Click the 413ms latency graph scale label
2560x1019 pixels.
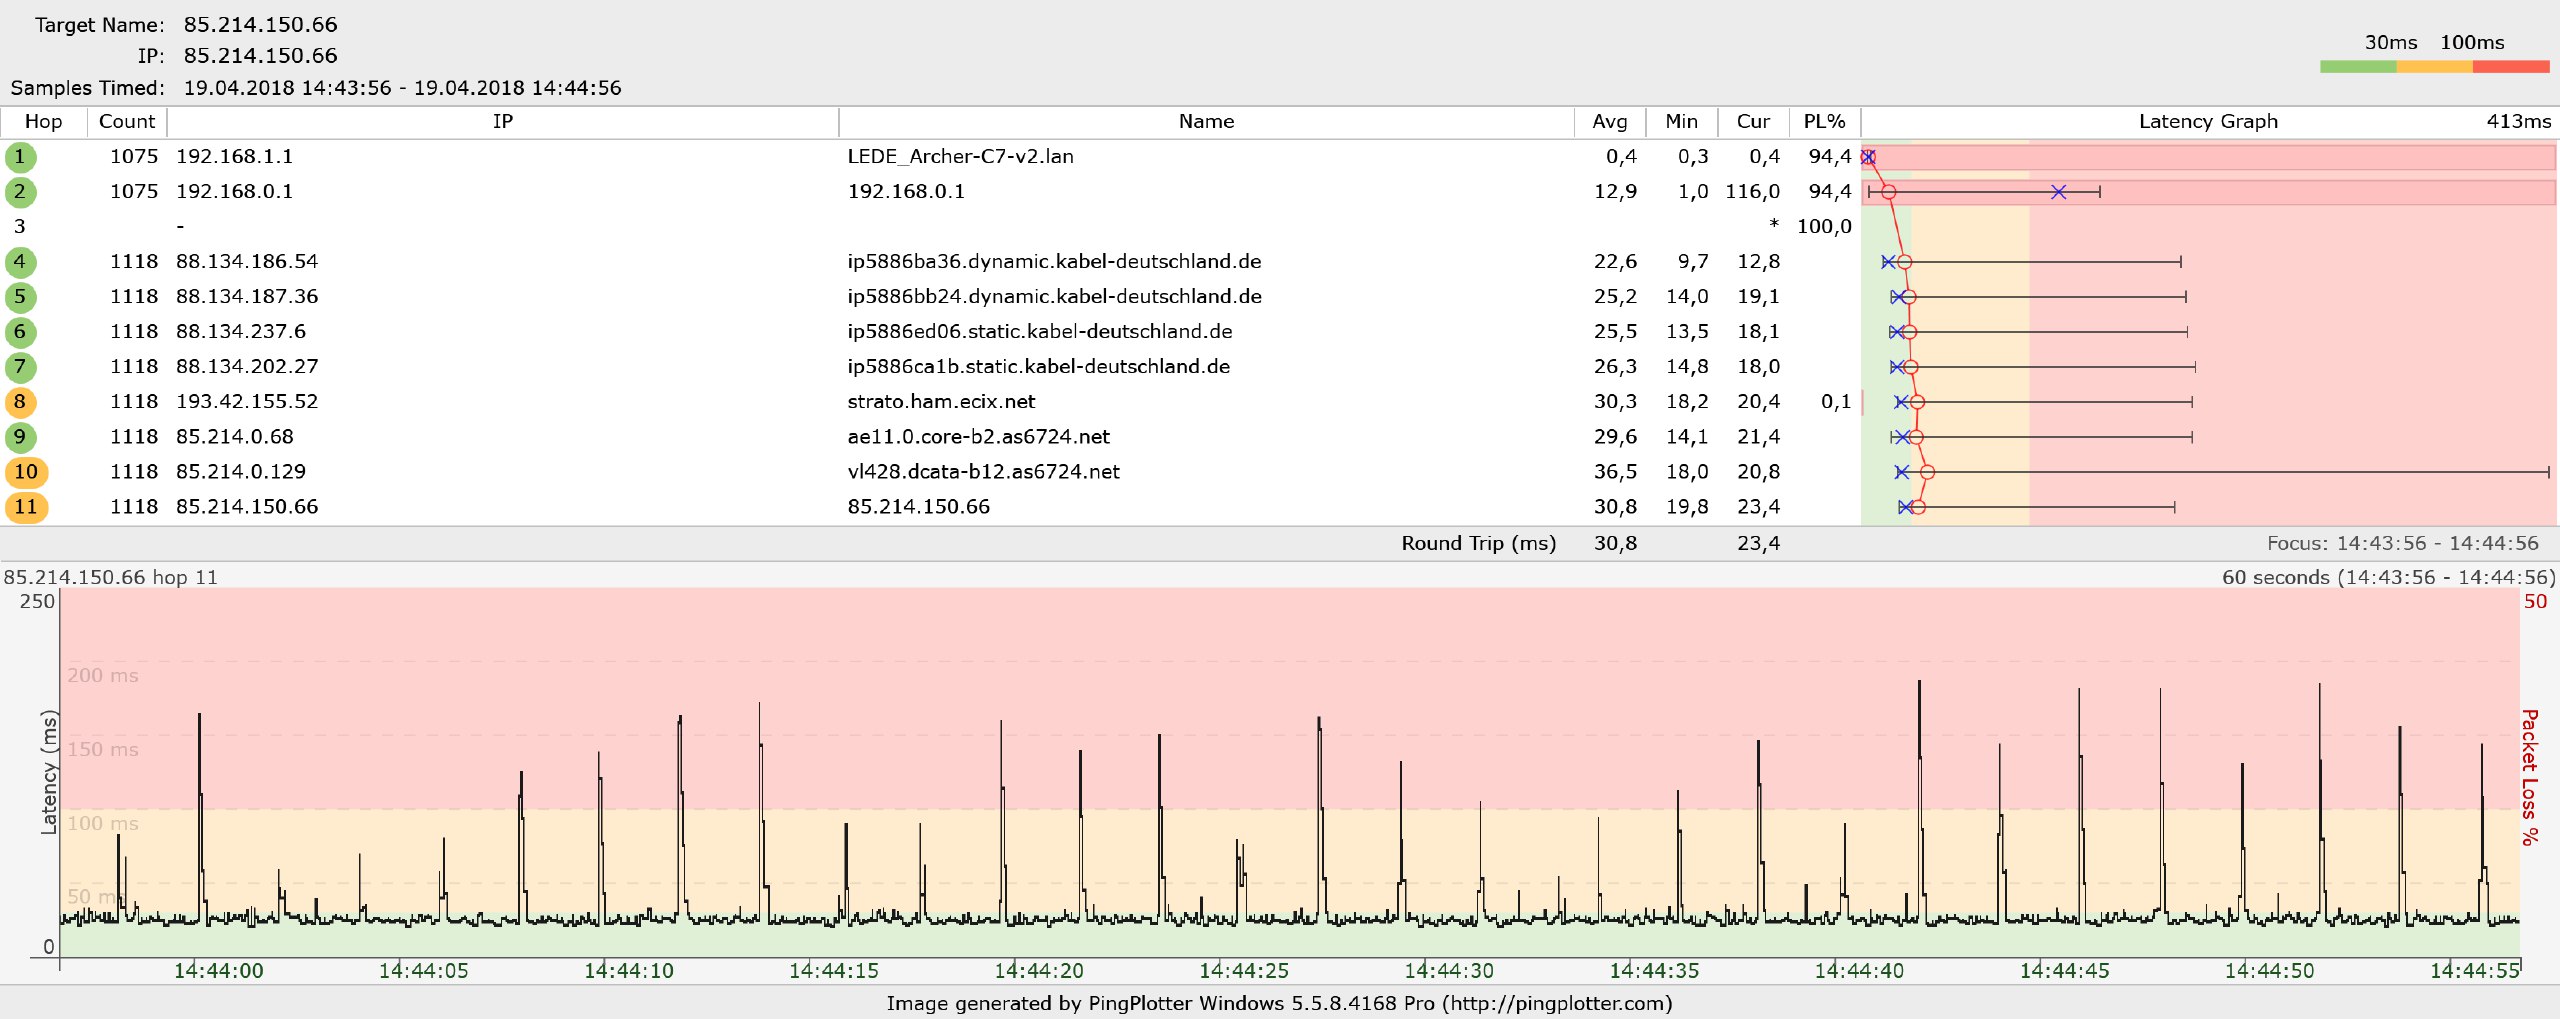coord(2519,121)
